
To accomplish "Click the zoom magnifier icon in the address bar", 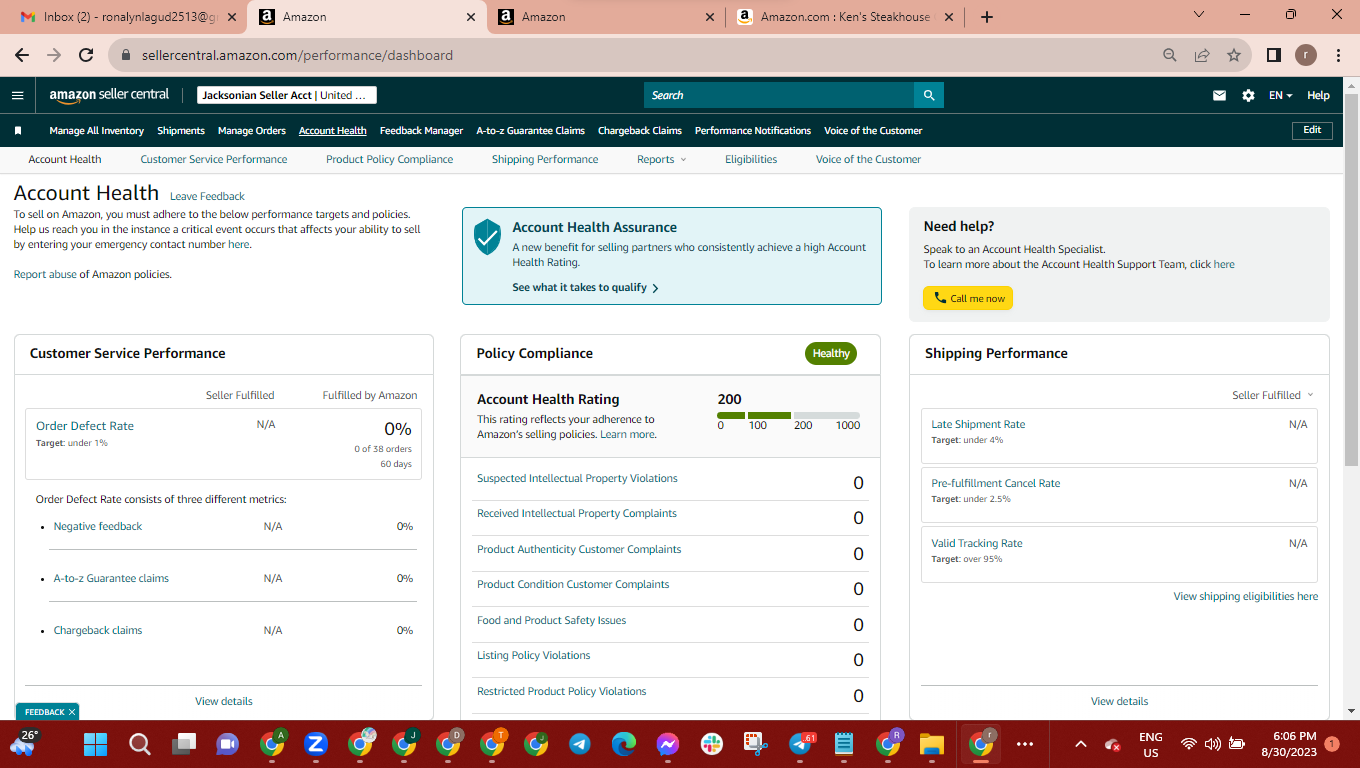I will click(1170, 55).
